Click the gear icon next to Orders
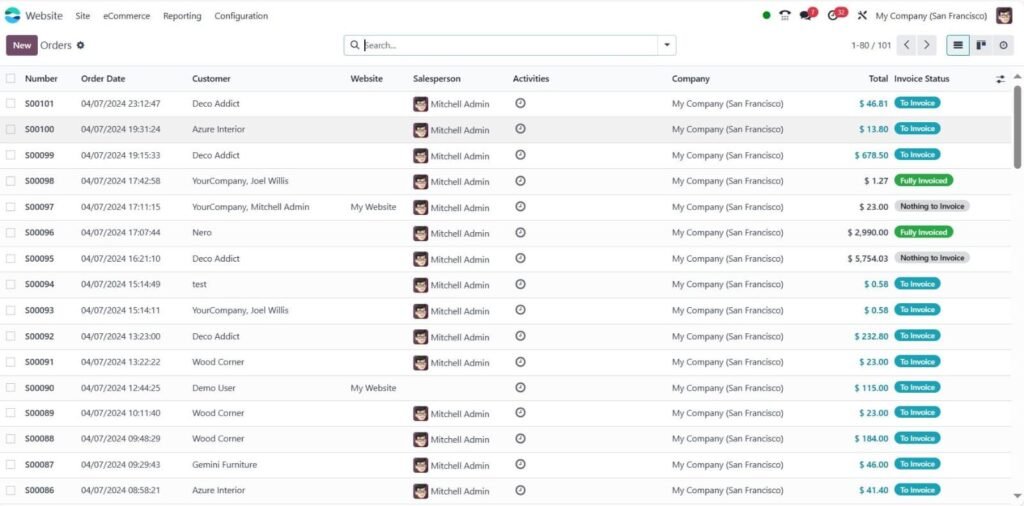Screen dimensions: 1024x506 [80, 46]
